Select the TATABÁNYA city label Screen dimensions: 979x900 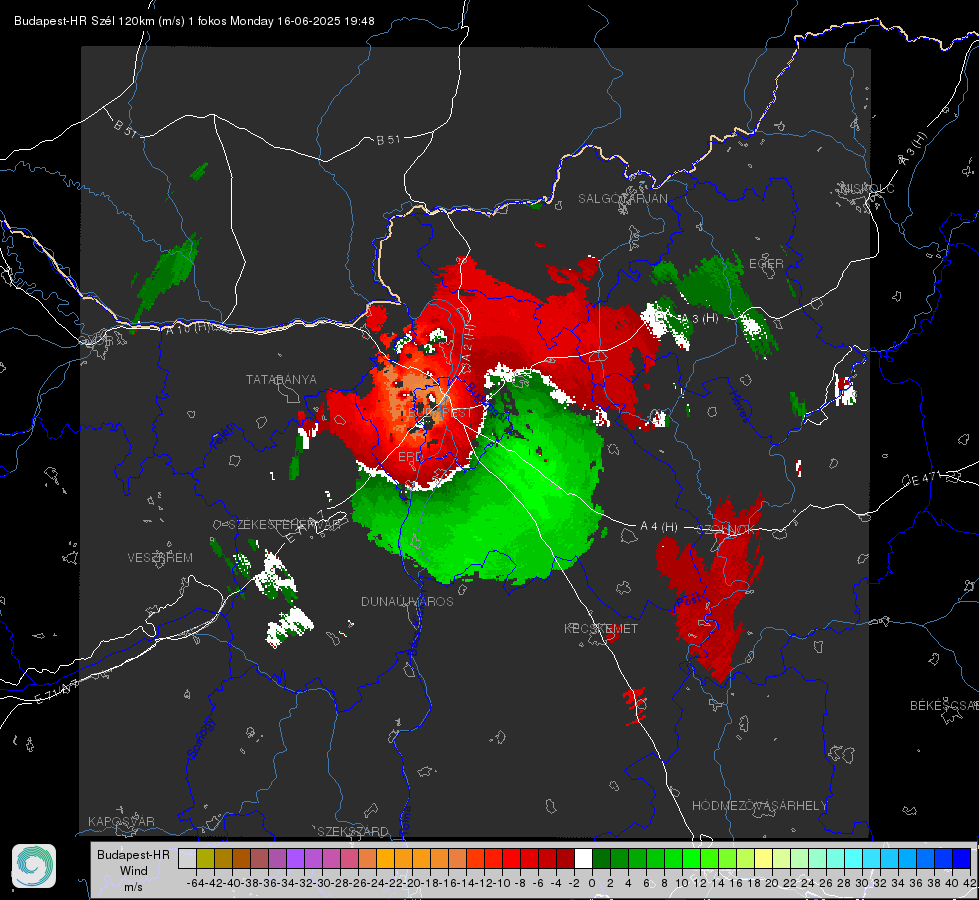[x=281, y=379]
